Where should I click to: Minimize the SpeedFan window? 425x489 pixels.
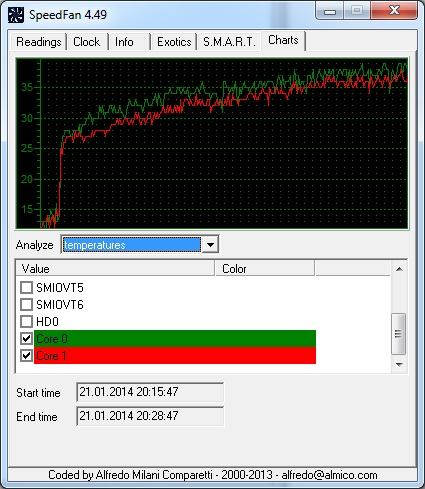[x=330, y=12]
